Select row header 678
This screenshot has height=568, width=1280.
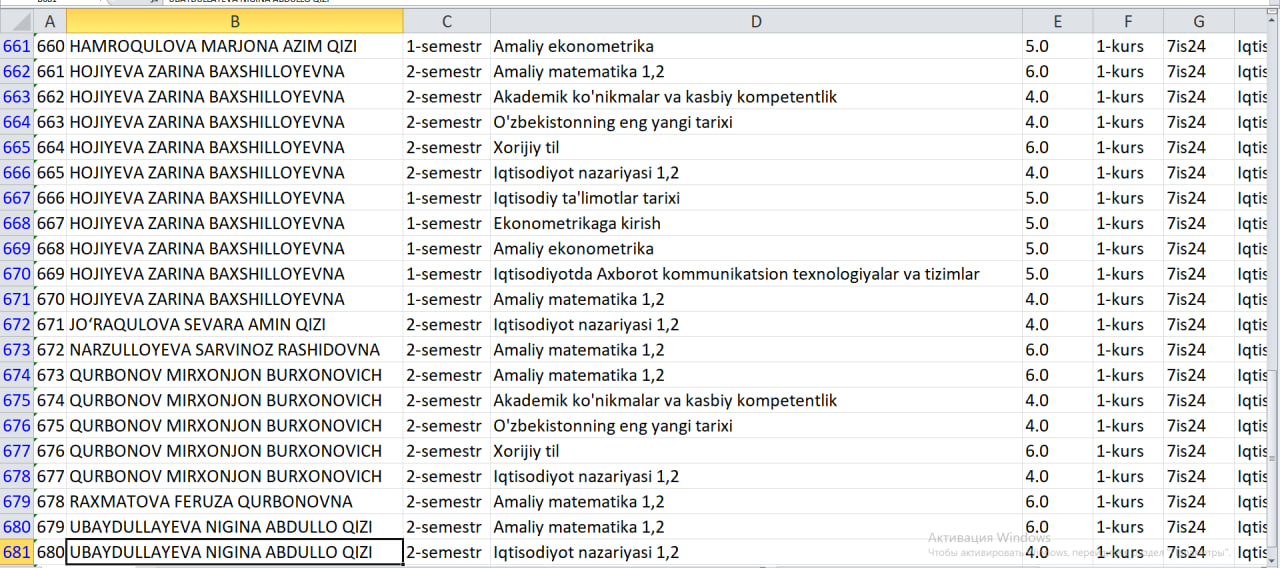click(17, 476)
